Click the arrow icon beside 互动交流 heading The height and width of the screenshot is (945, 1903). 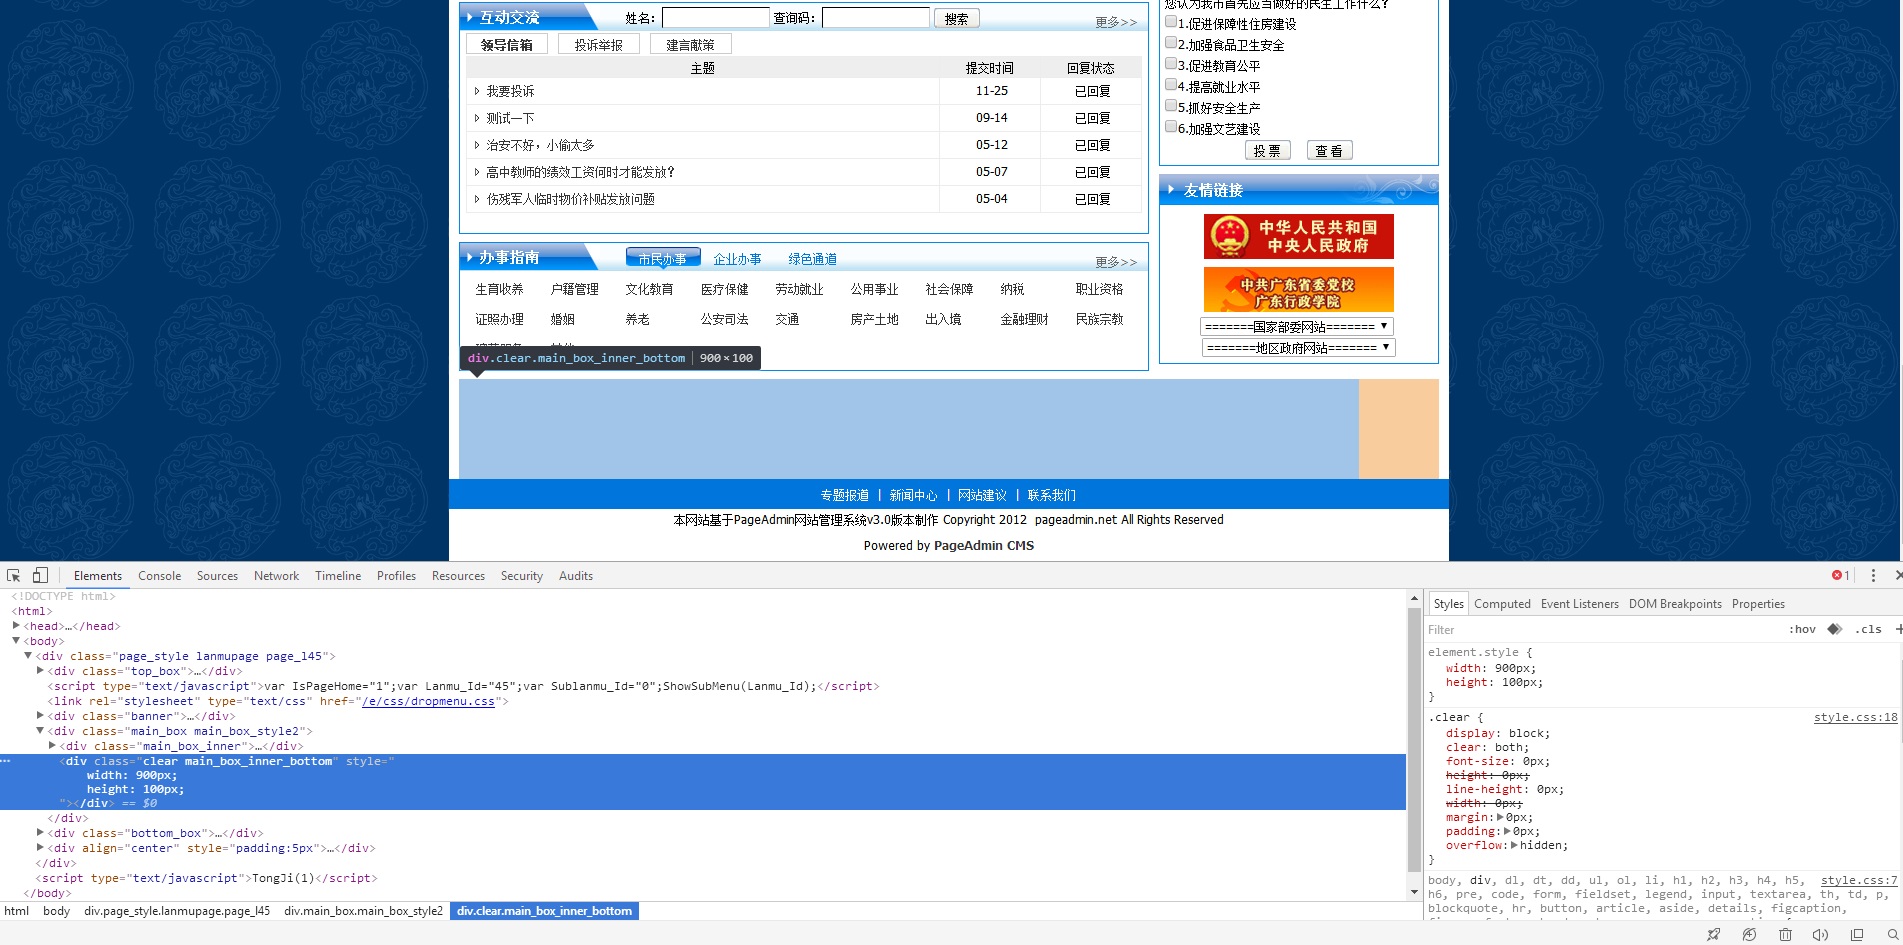coord(470,17)
